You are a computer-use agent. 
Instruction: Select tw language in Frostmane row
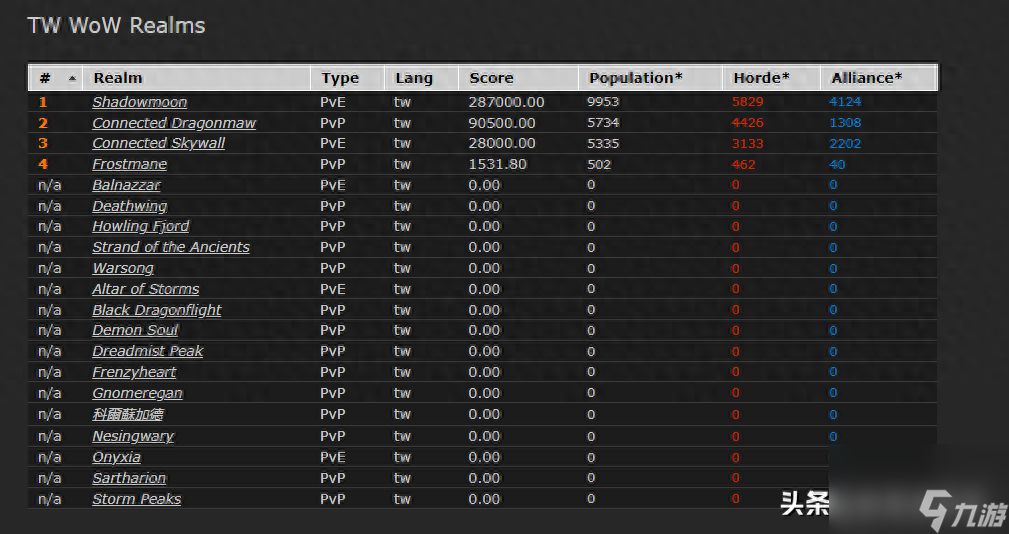tap(402, 164)
